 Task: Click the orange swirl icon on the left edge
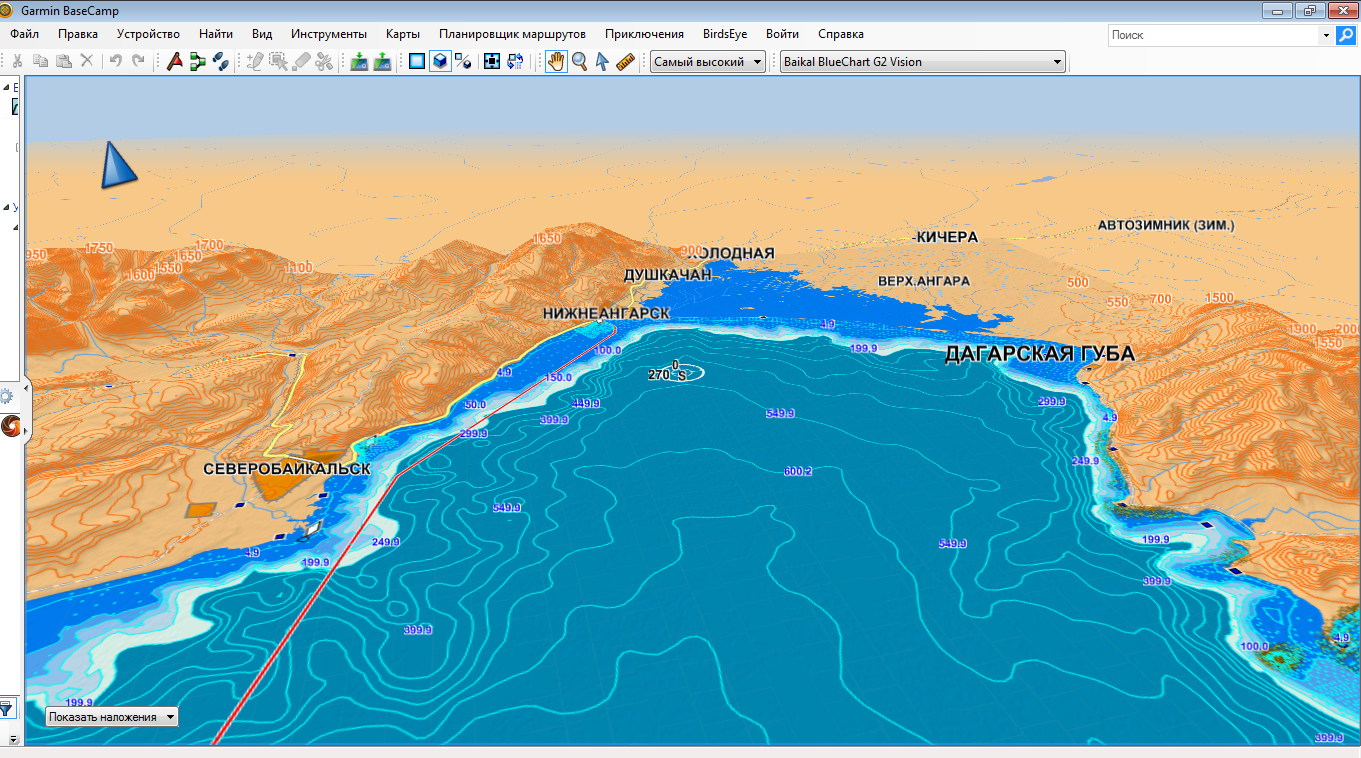coord(9,427)
